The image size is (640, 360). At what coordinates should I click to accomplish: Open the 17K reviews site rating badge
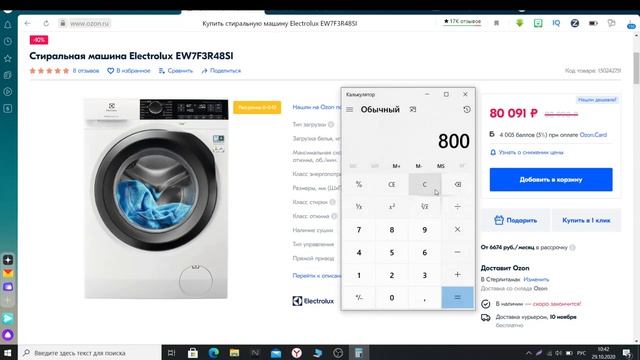462,21
